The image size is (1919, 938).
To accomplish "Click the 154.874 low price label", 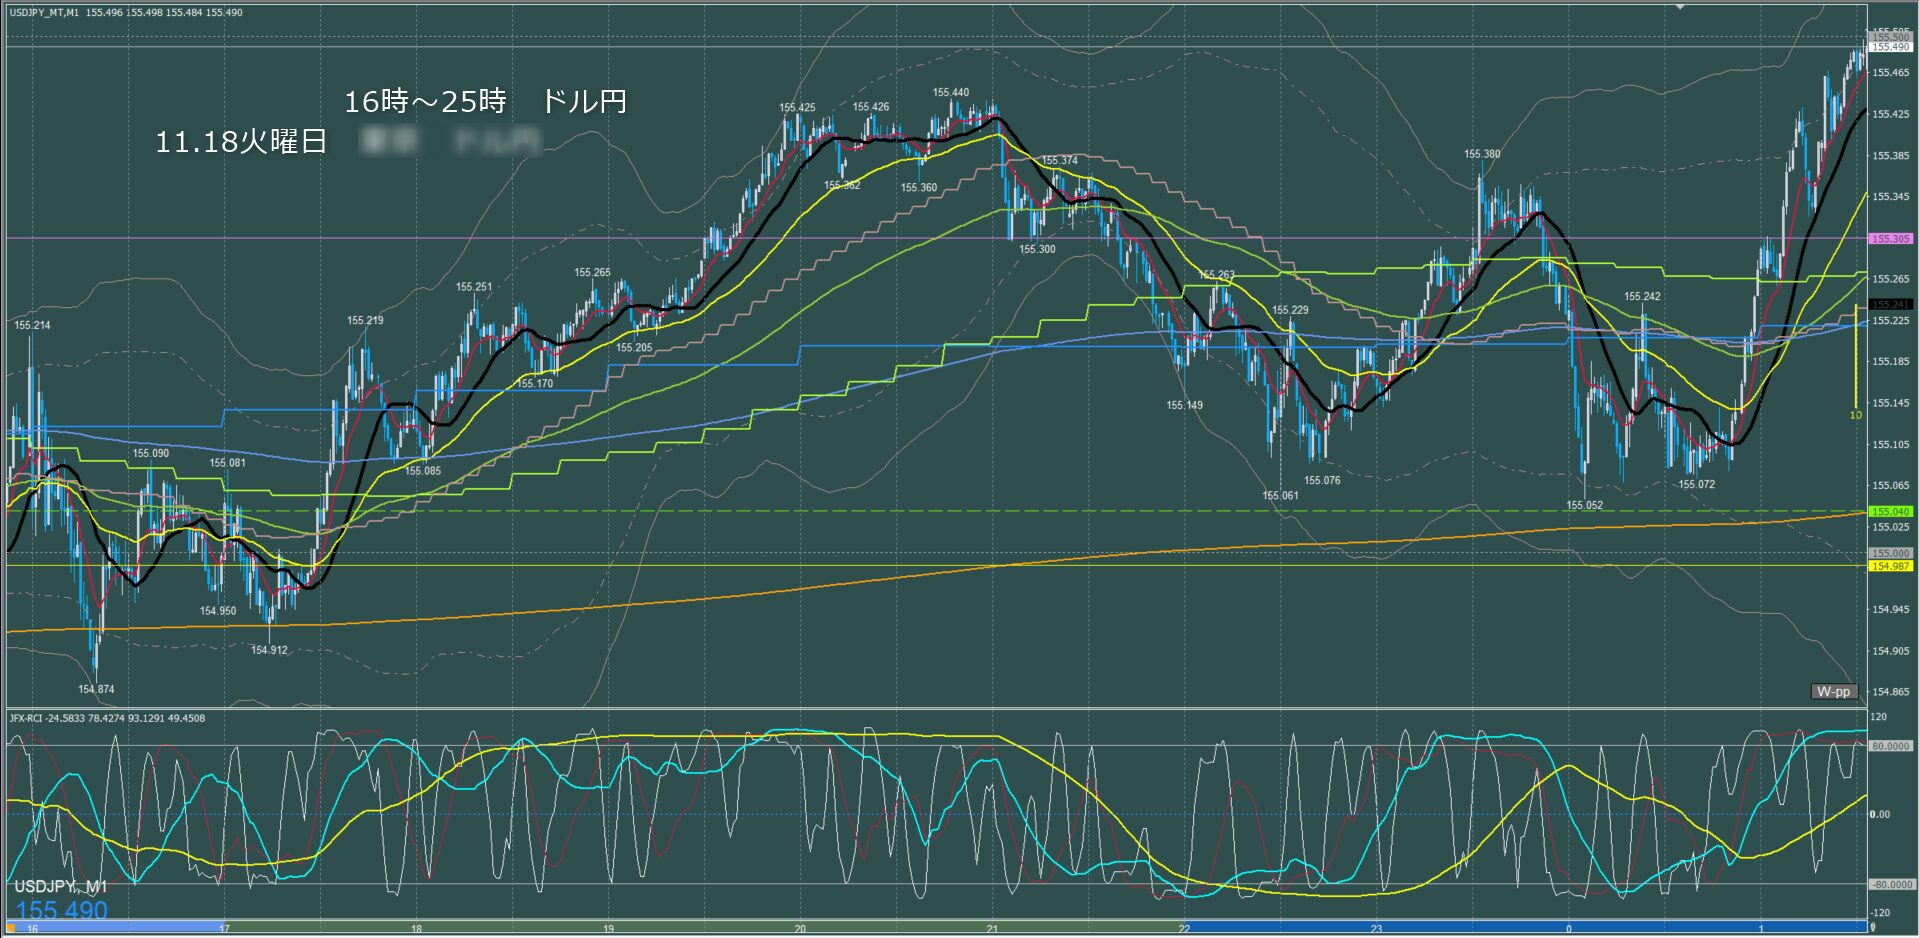I will coord(96,689).
